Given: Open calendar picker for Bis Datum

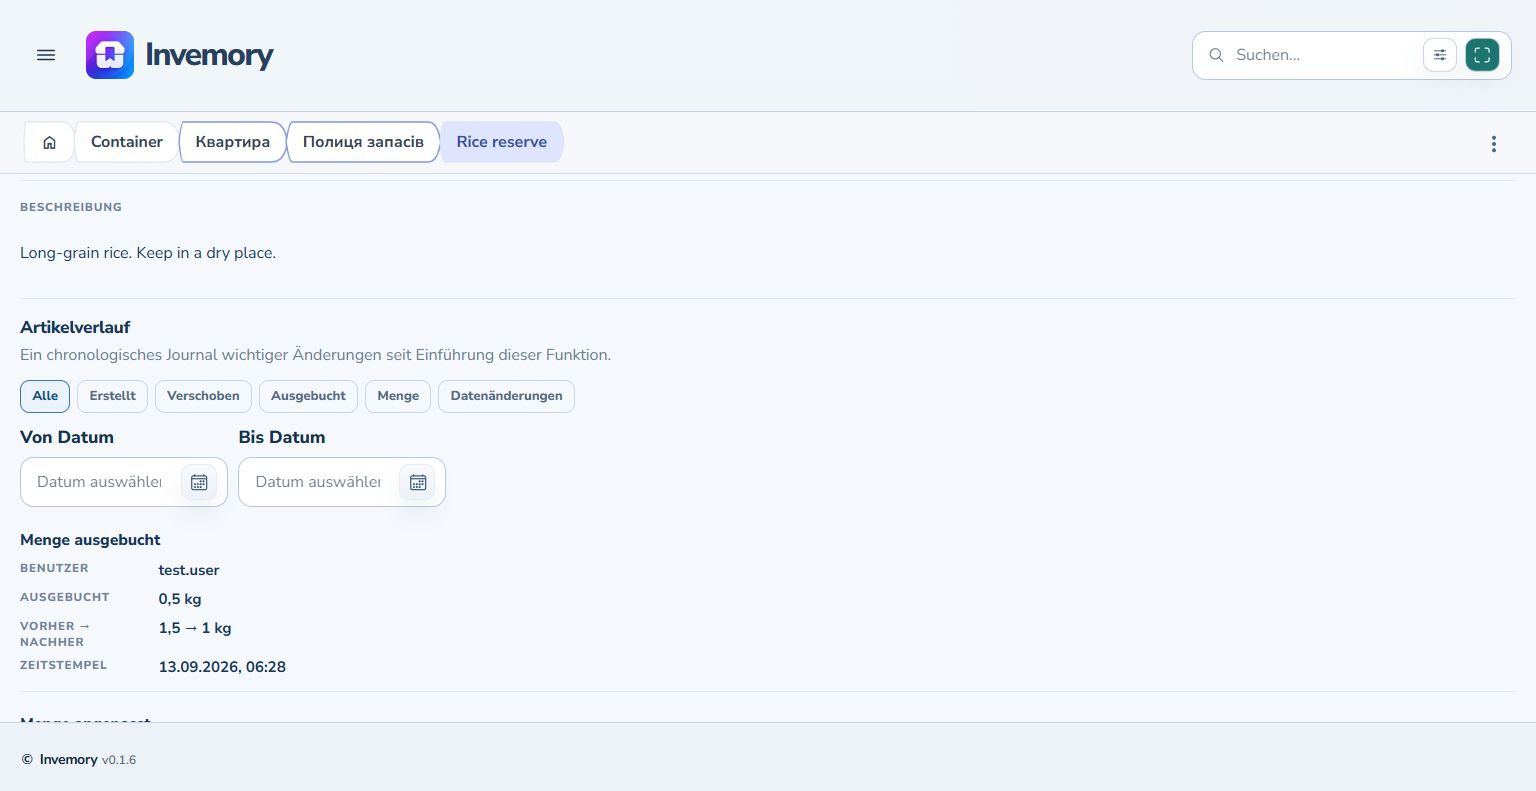Looking at the screenshot, I should click(x=417, y=482).
